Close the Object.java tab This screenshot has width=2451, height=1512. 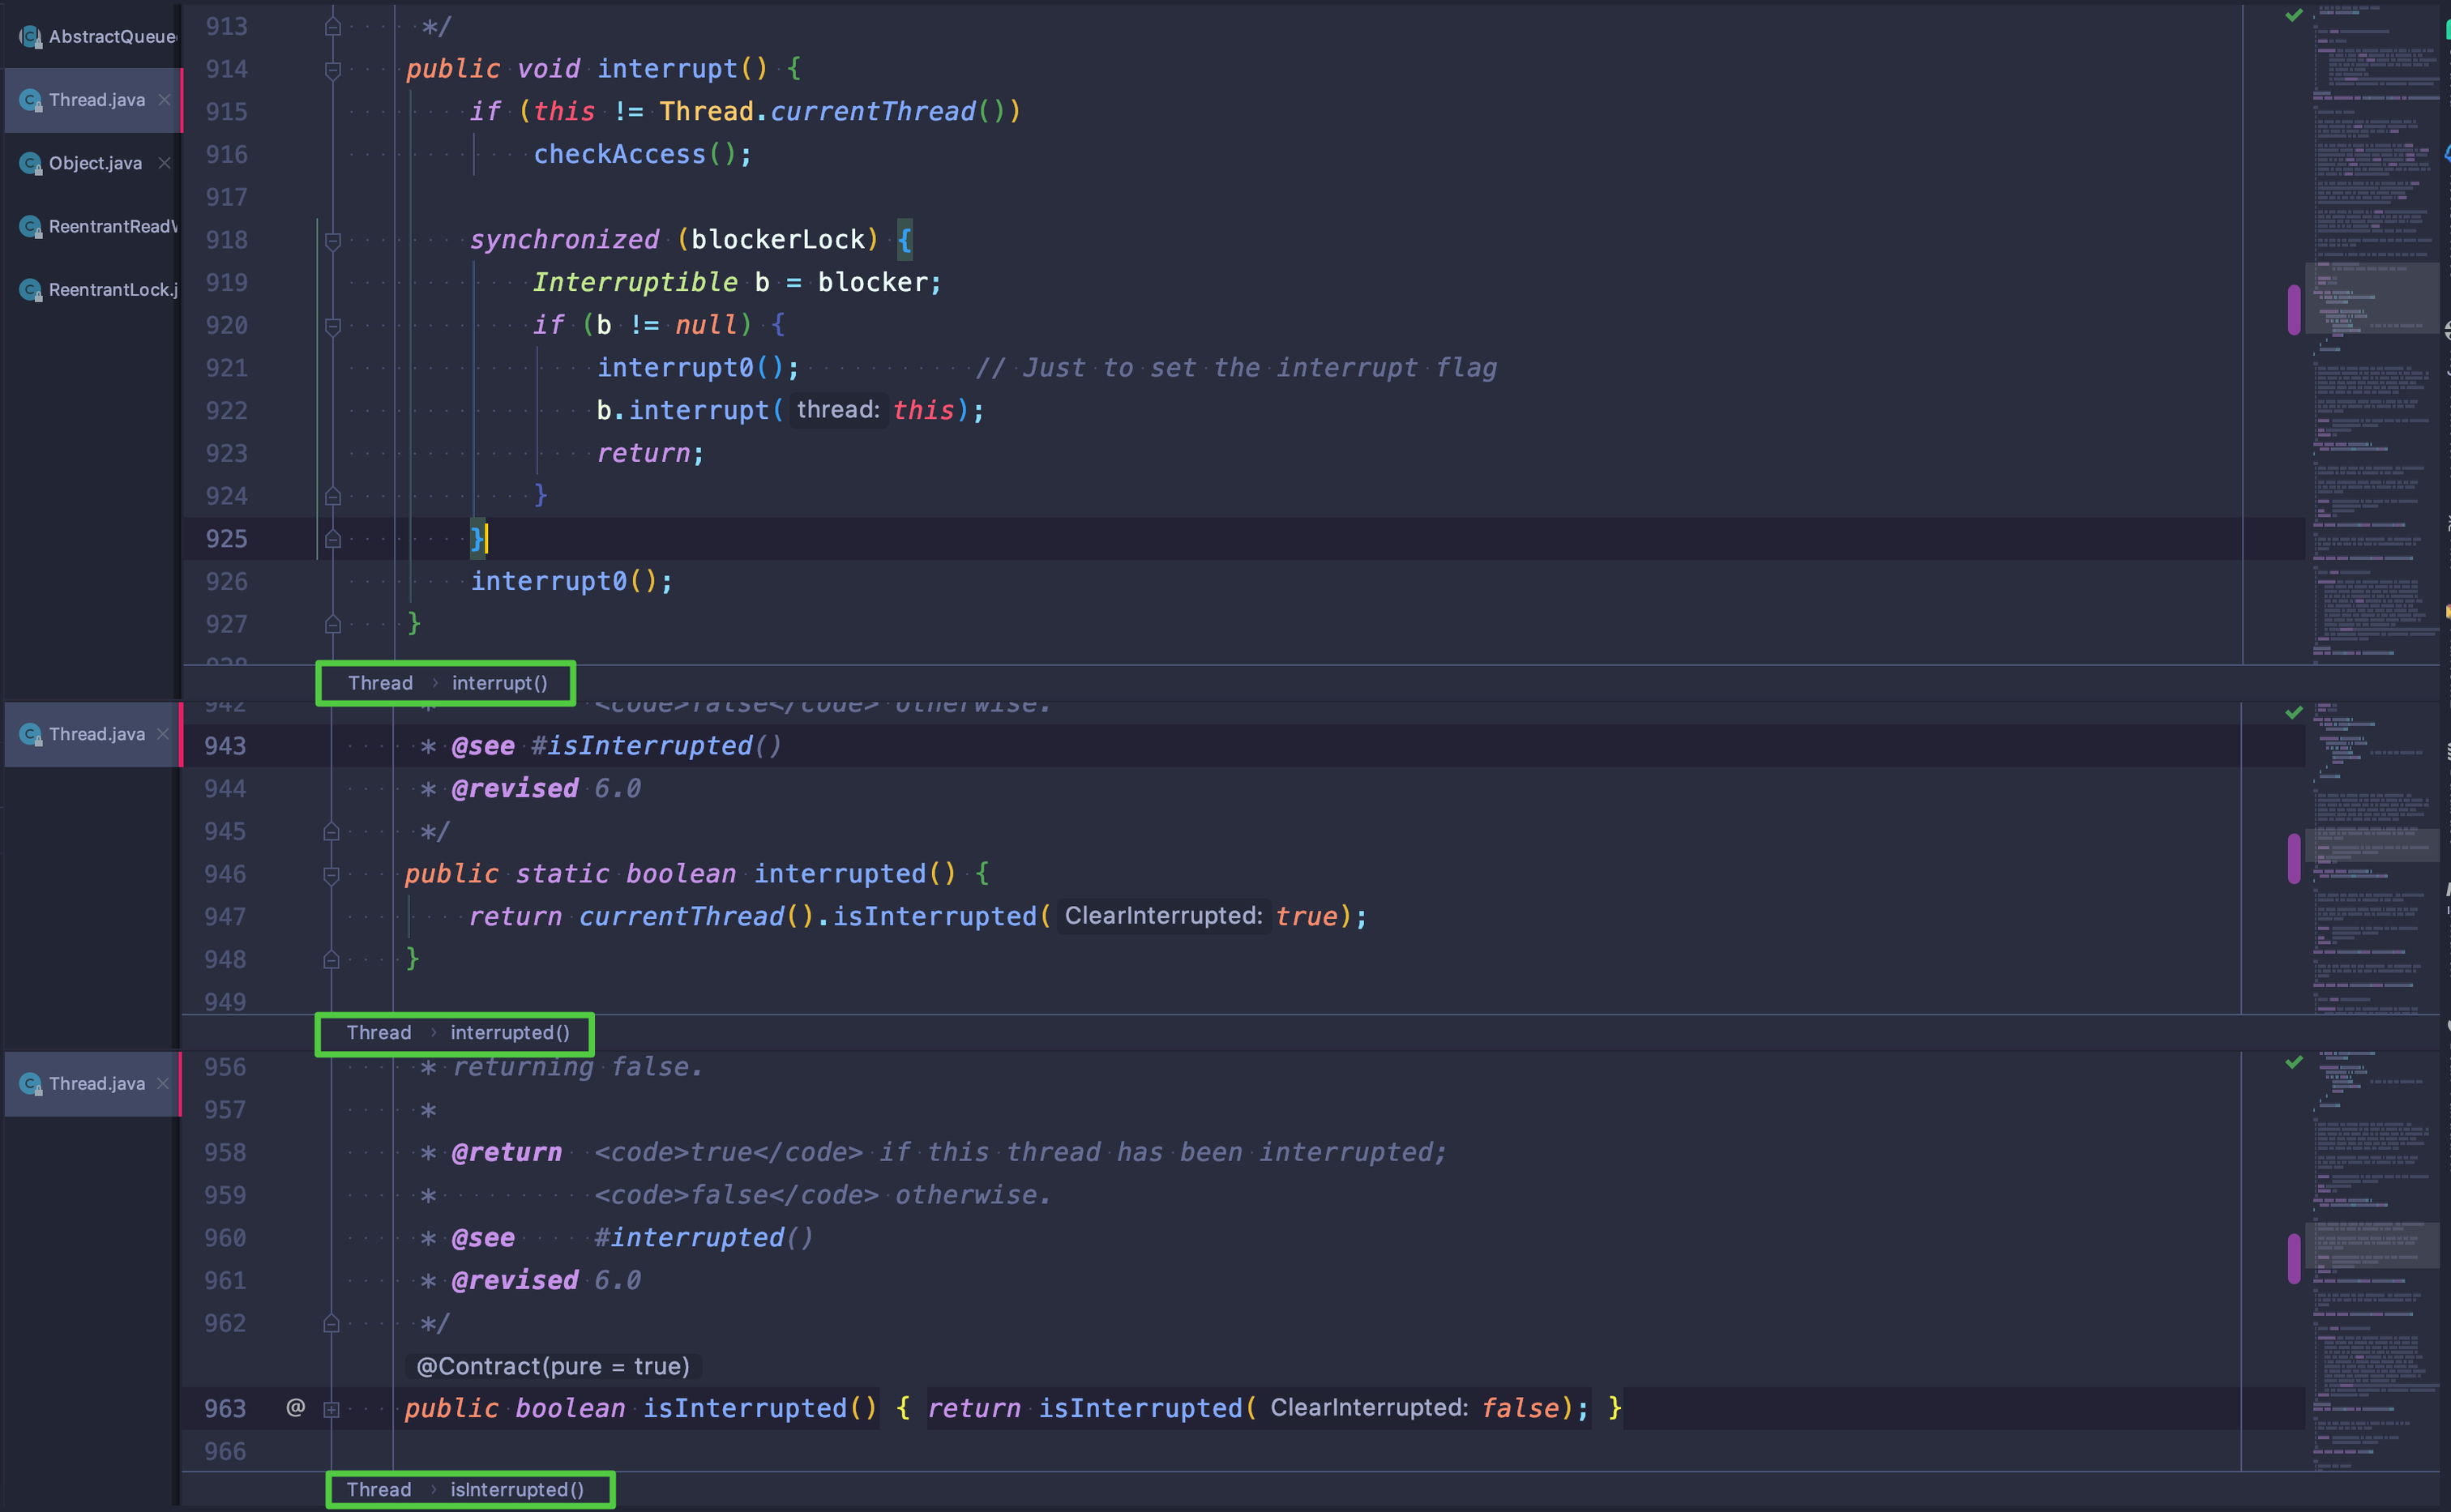(x=164, y=163)
